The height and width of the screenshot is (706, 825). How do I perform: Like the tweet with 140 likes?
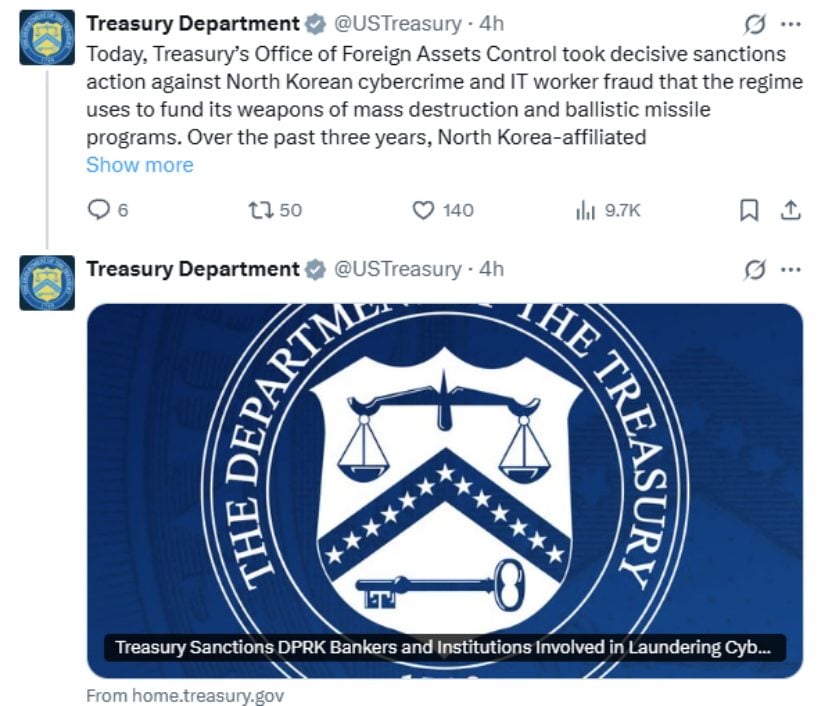[x=425, y=210]
